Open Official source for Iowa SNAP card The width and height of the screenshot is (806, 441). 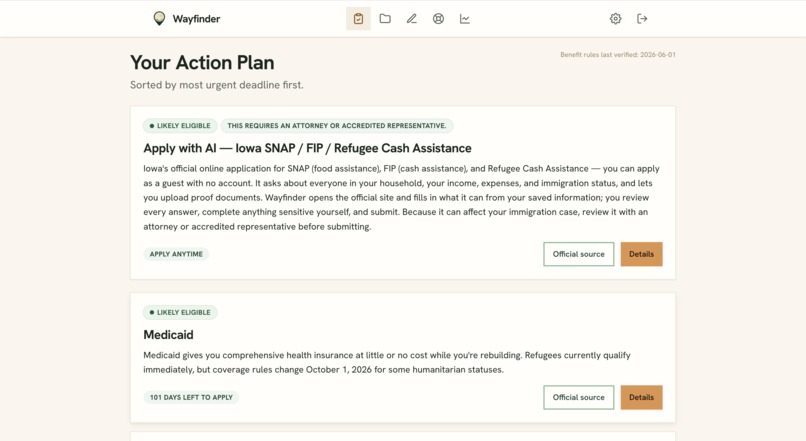(x=578, y=254)
